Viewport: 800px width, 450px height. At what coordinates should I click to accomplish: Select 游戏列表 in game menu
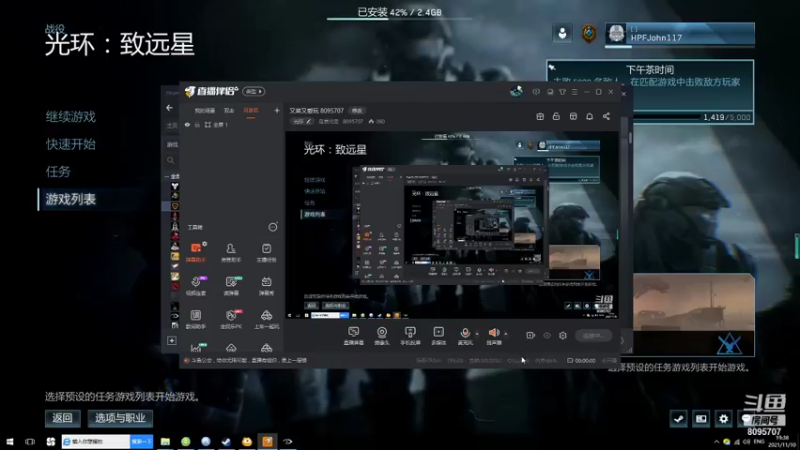(71, 199)
